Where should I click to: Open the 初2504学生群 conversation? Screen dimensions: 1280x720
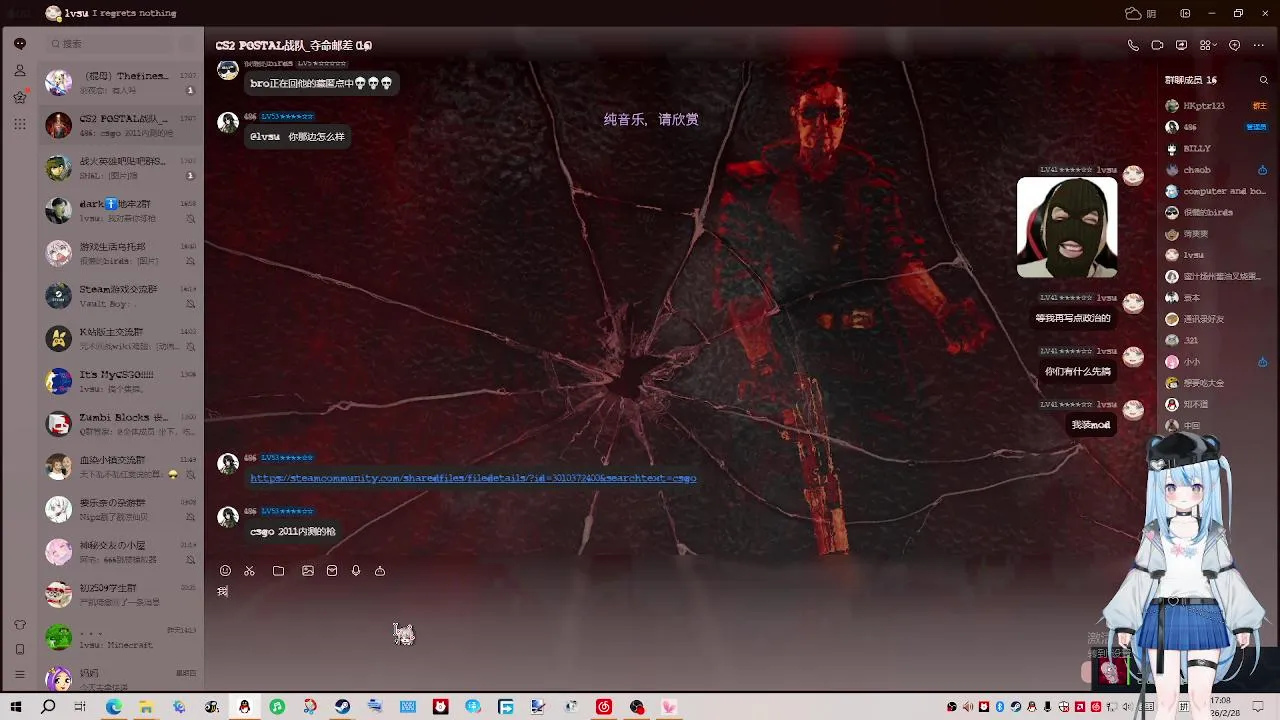[121, 595]
